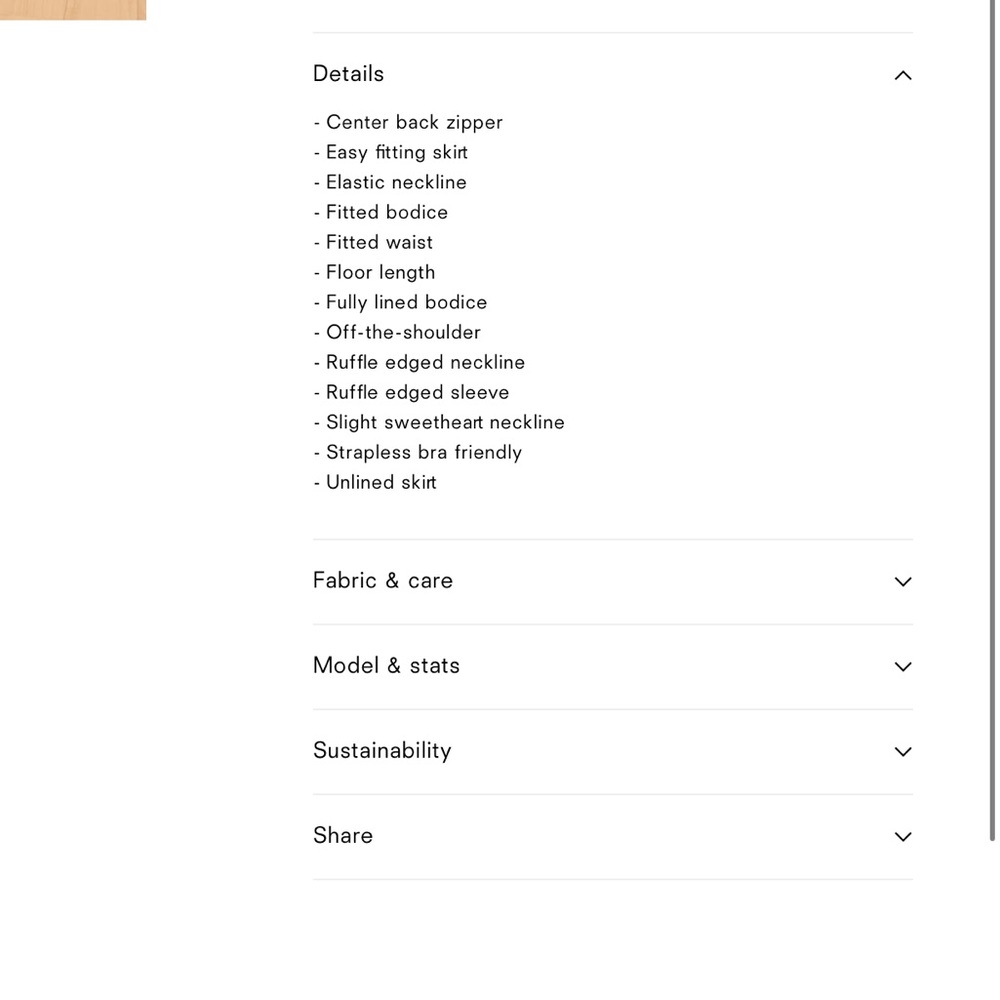Screen dimensions: 1000x1000
Task: Expand the Fabric & care heading label
Action: pyautogui.click(x=383, y=580)
